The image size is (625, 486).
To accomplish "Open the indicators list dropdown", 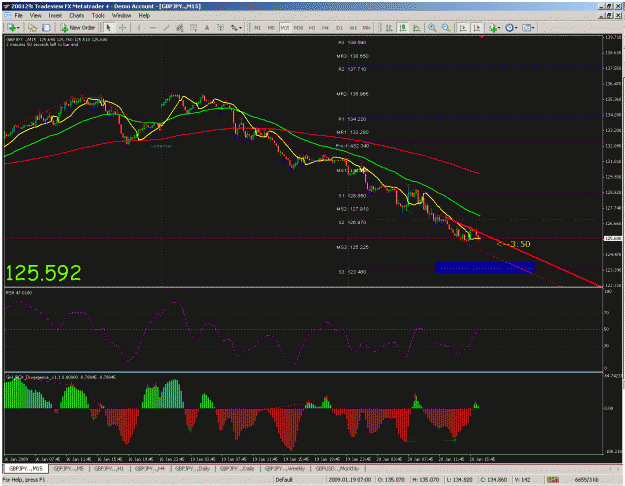I will pos(494,28).
